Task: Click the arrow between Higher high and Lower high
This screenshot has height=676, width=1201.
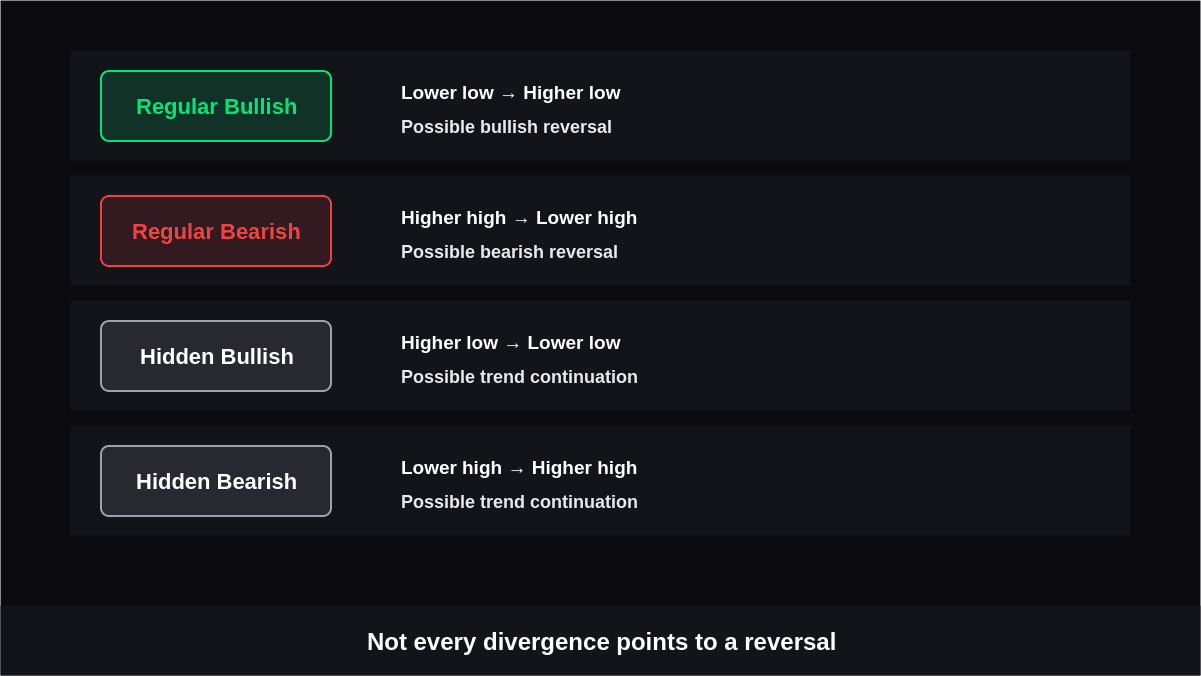Action: coord(521,219)
